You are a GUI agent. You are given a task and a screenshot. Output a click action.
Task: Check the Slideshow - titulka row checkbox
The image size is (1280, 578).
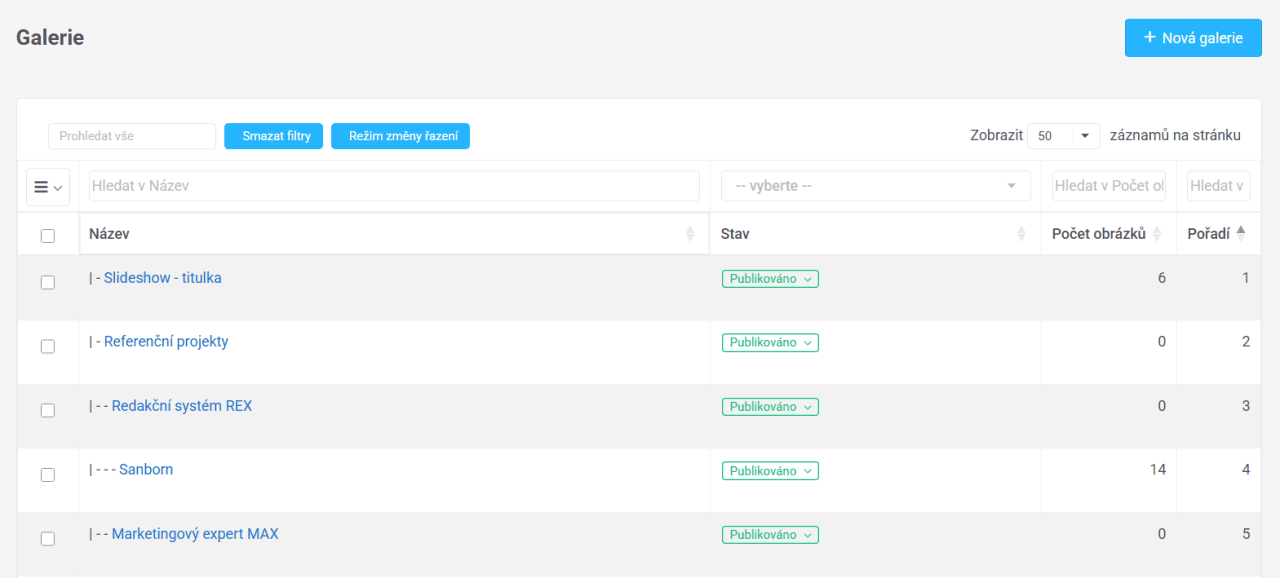click(48, 283)
